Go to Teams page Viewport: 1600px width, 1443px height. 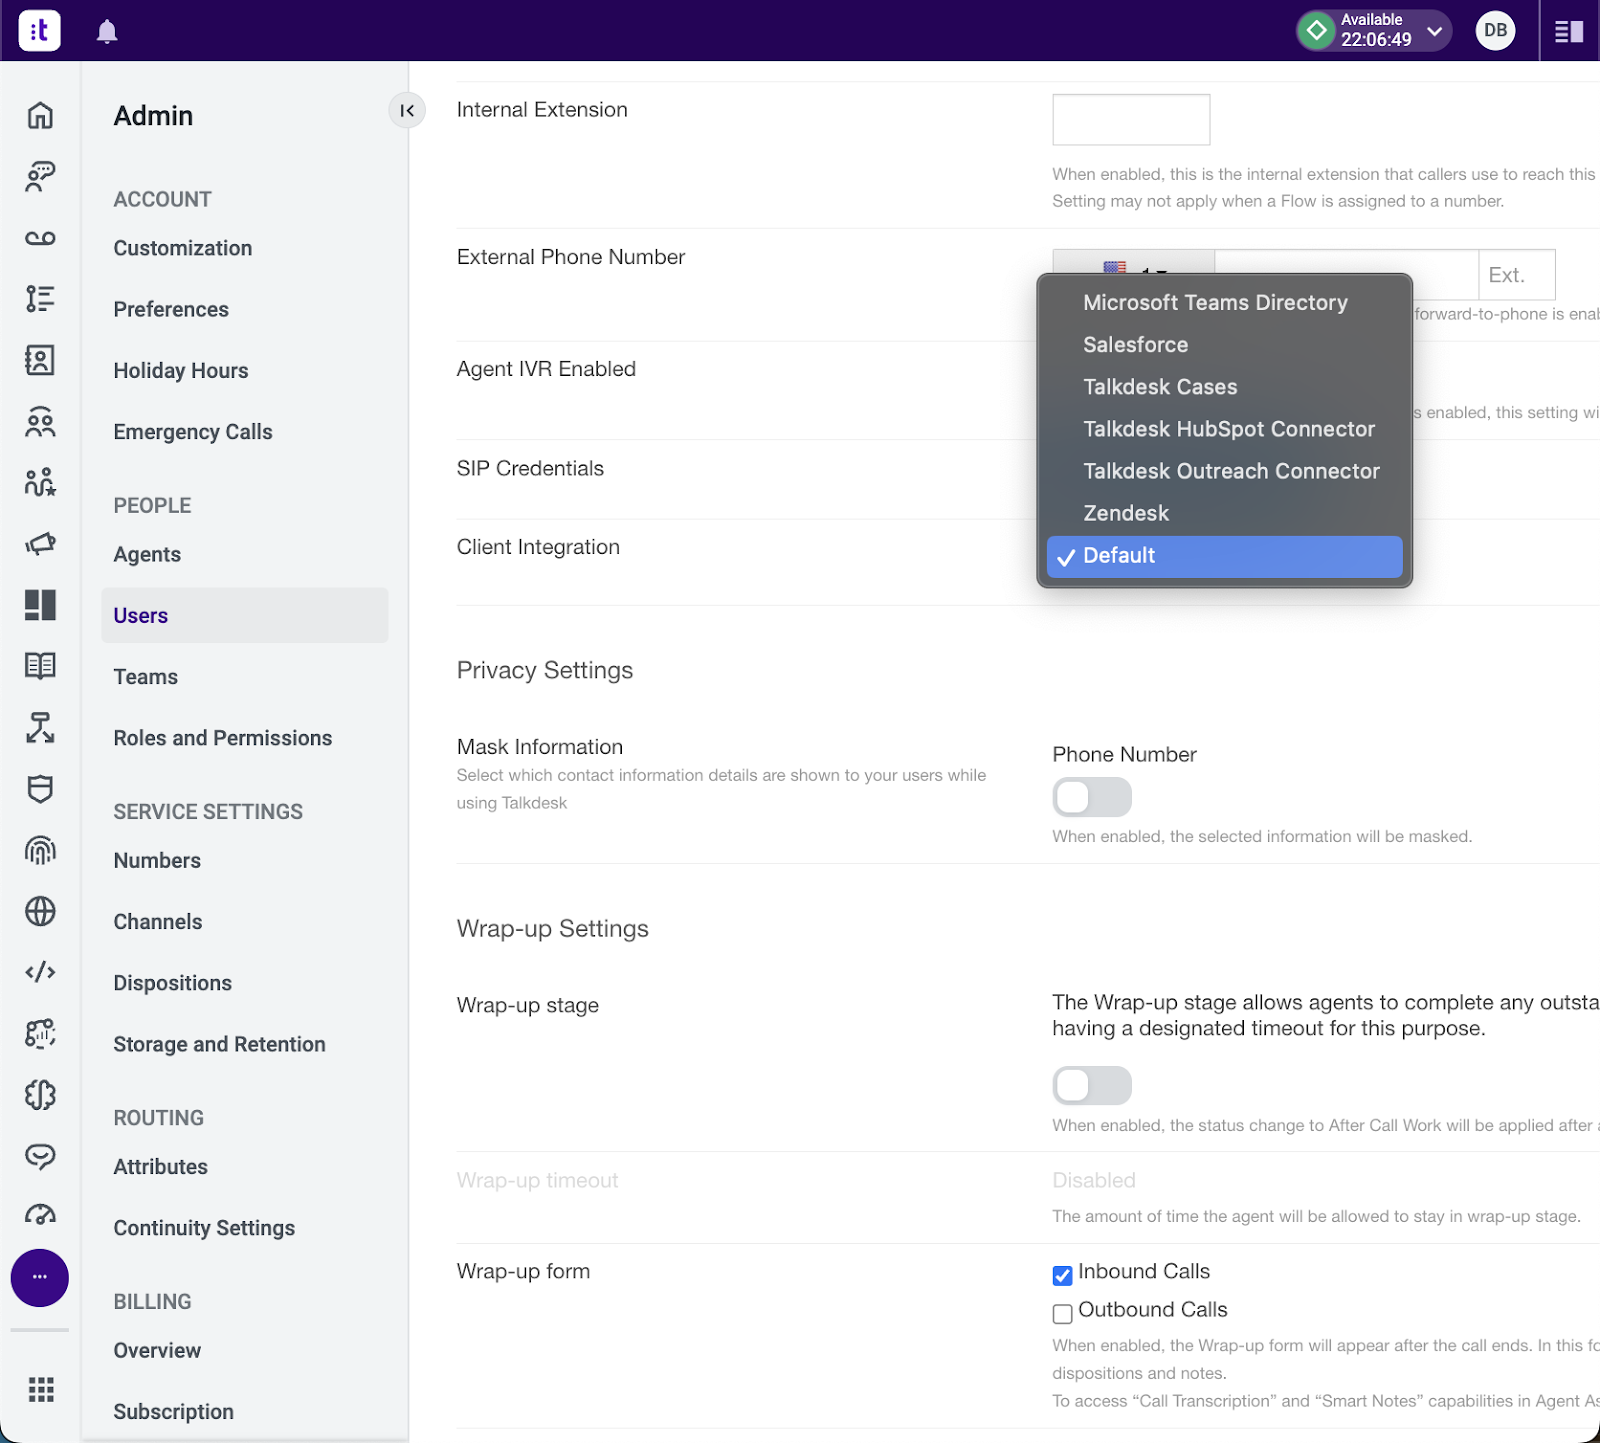[146, 677]
